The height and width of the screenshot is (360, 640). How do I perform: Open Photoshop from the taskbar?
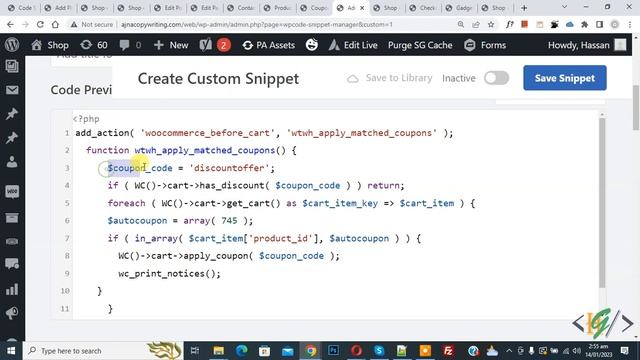[x=333, y=351]
